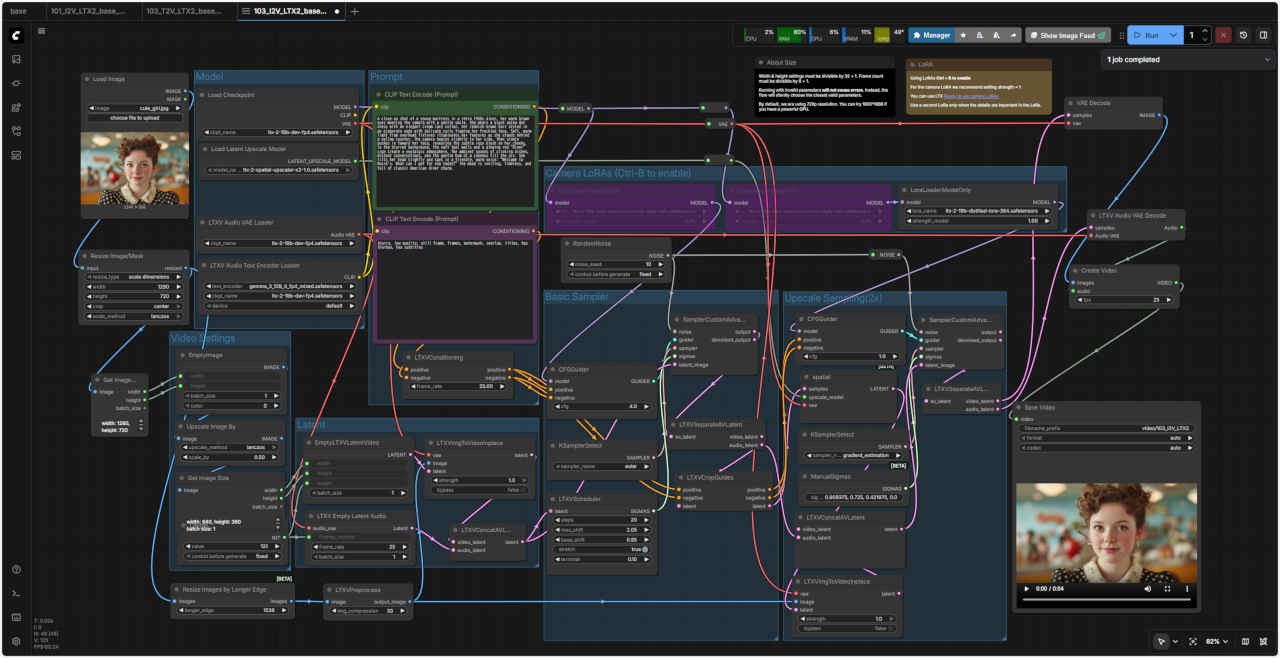The width and height of the screenshot is (1280, 658).
Task: Click the Manager button
Action: point(930,35)
